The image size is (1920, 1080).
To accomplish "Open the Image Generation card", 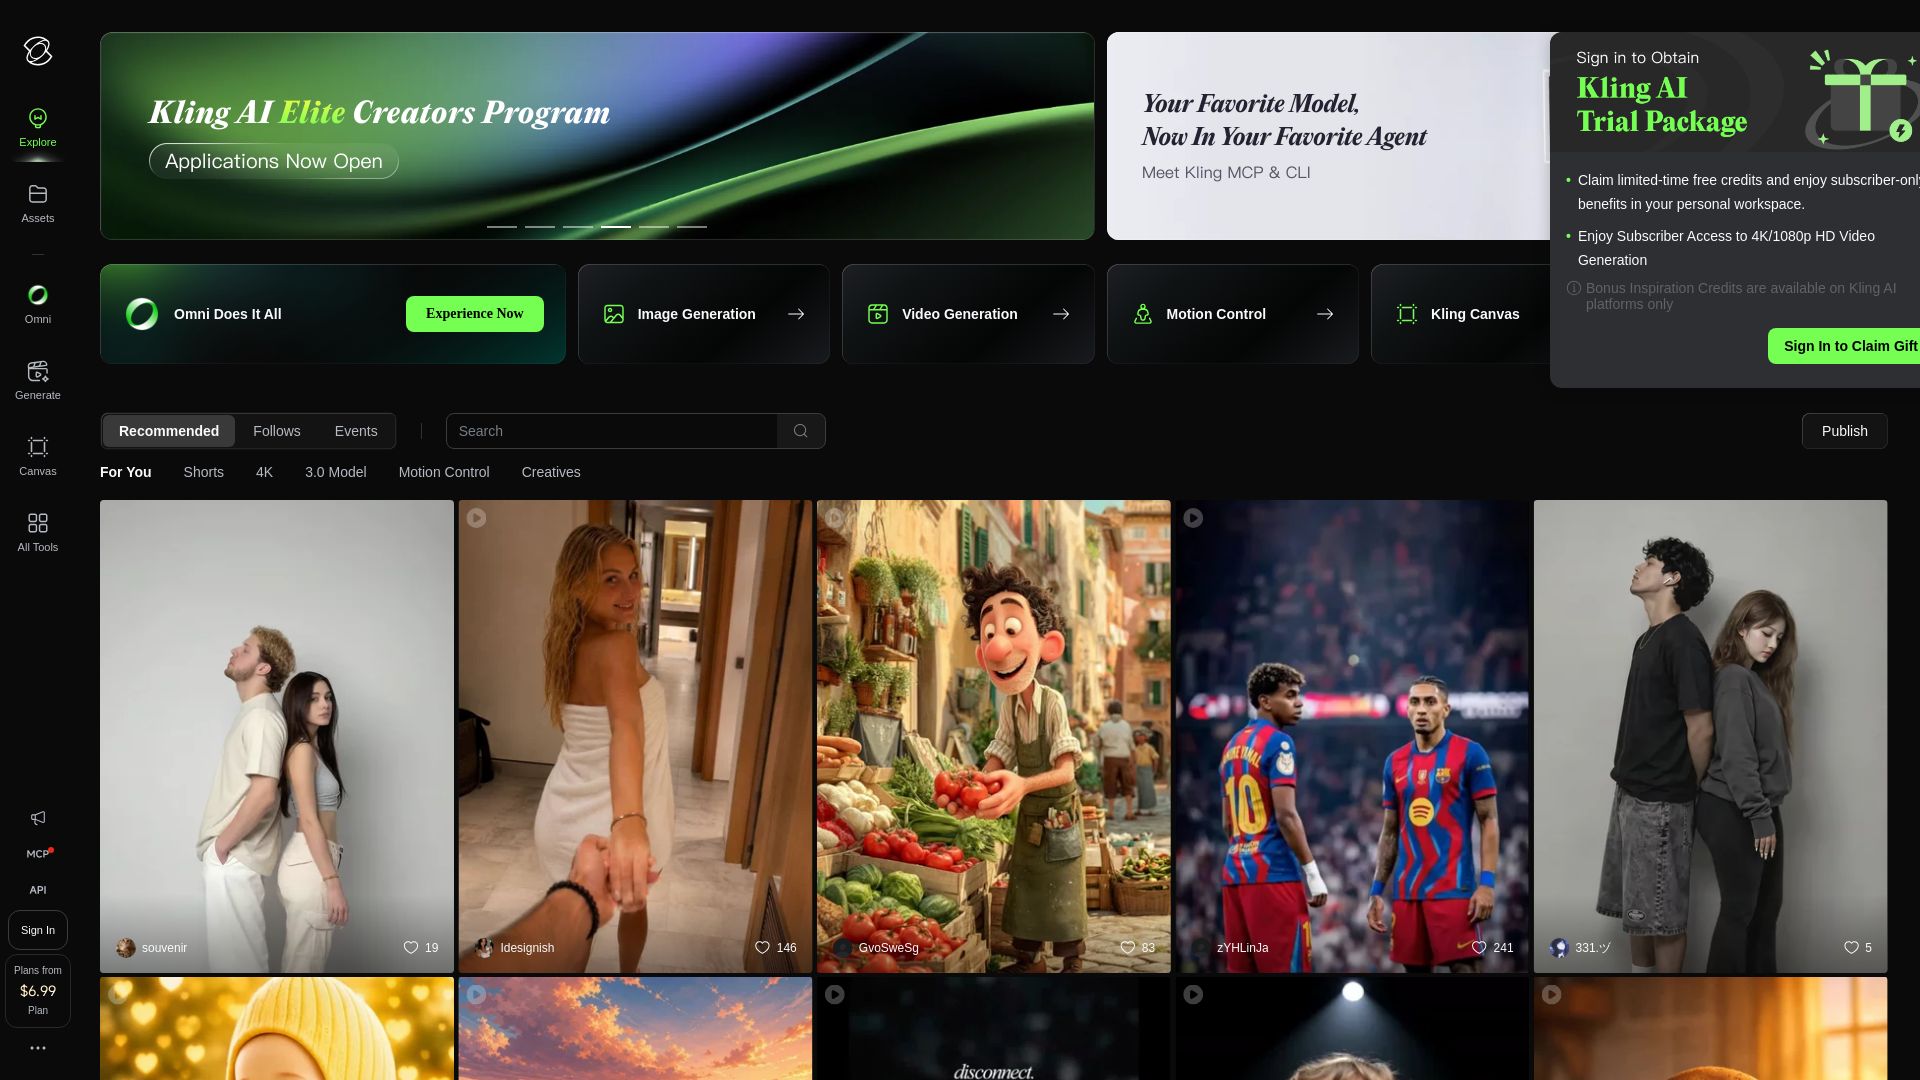I will [x=704, y=314].
